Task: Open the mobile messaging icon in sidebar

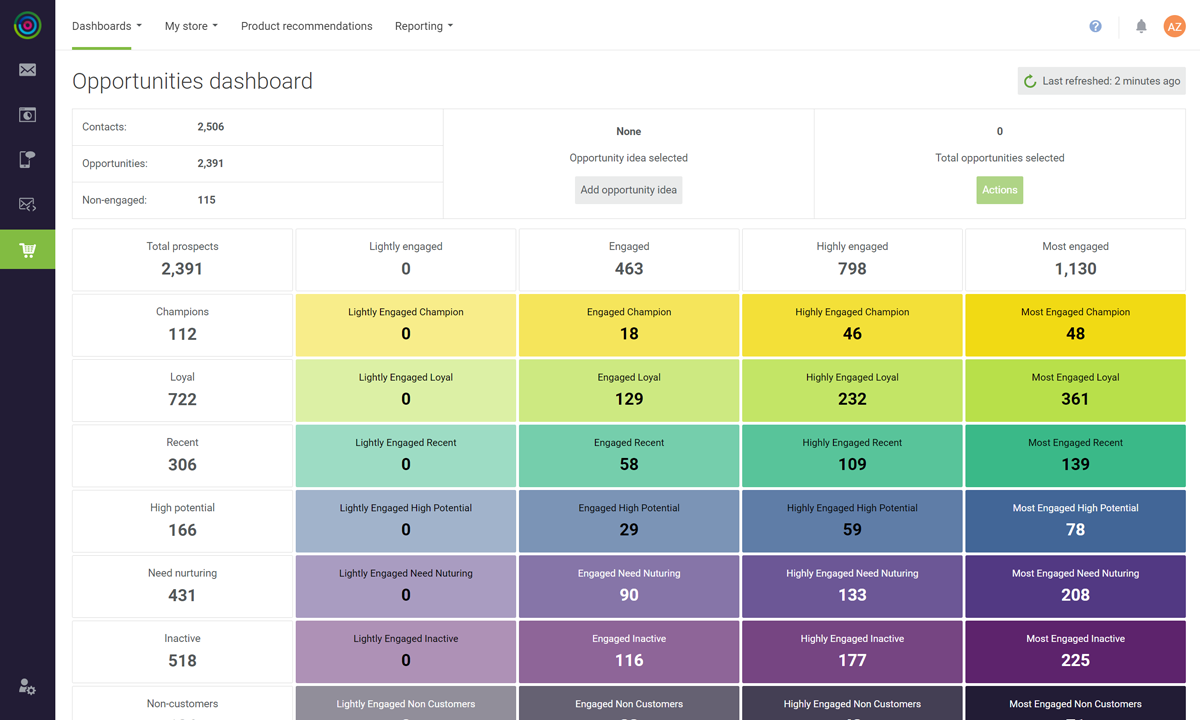Action: tap(27, 159)
